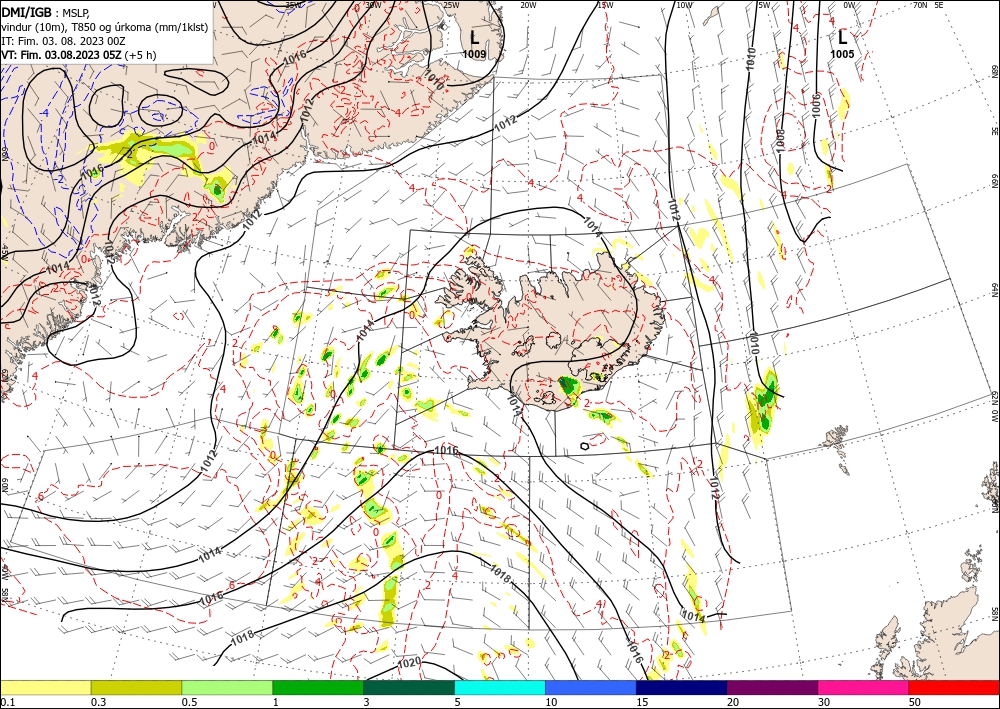Click the 25W longitude label
This screenshot has height=709, width=1000.
450,5
